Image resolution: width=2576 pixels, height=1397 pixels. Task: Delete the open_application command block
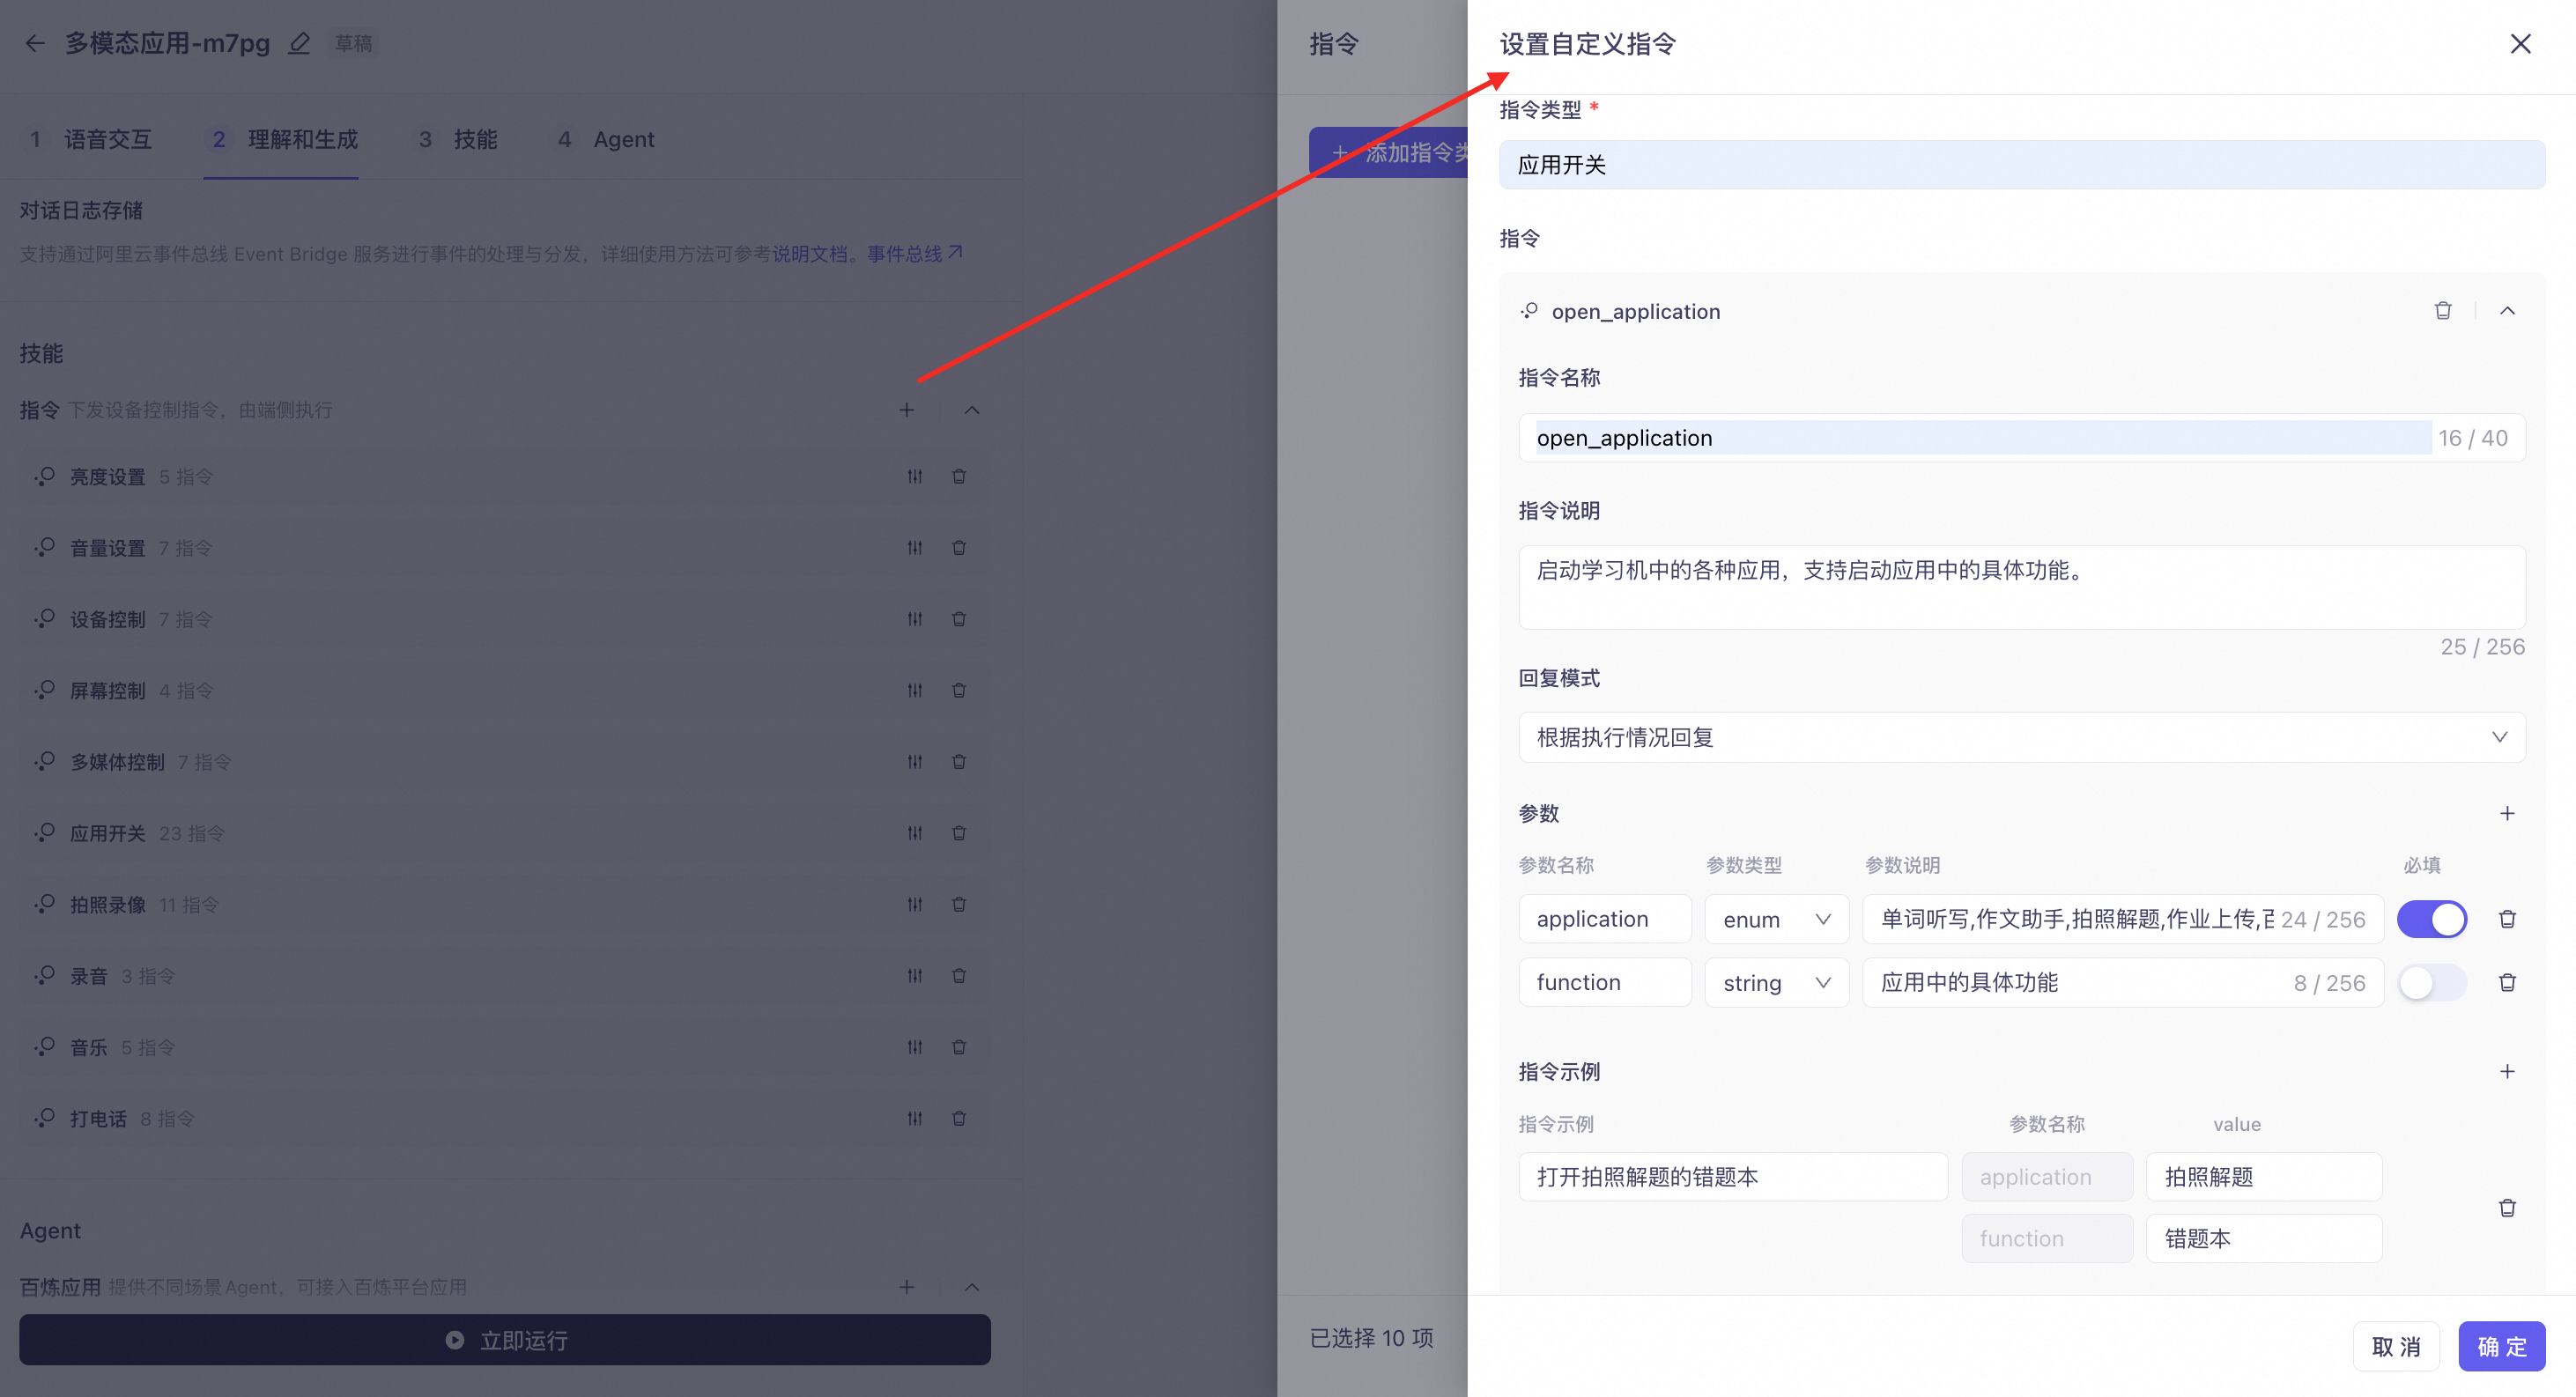[2442, 311]
